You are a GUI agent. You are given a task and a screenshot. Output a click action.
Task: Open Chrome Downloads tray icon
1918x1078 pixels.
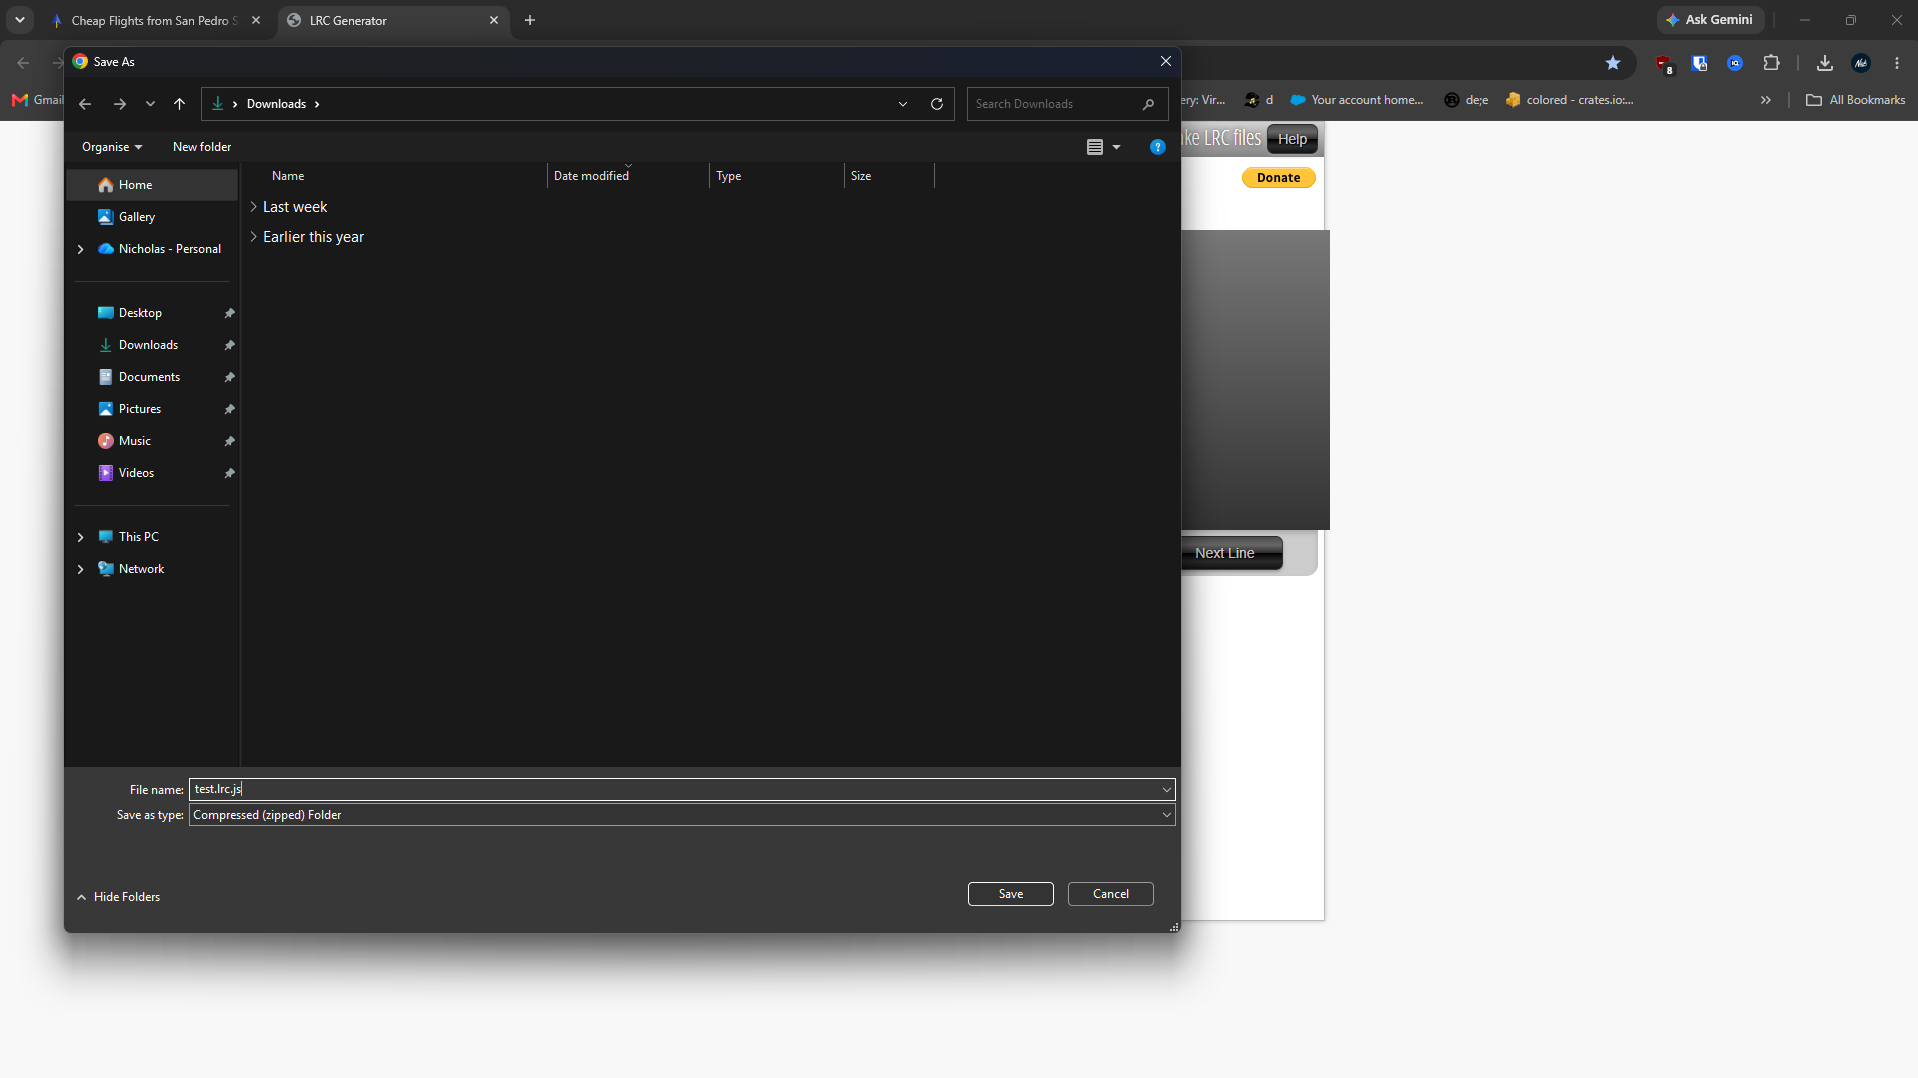coord(1825,63)
